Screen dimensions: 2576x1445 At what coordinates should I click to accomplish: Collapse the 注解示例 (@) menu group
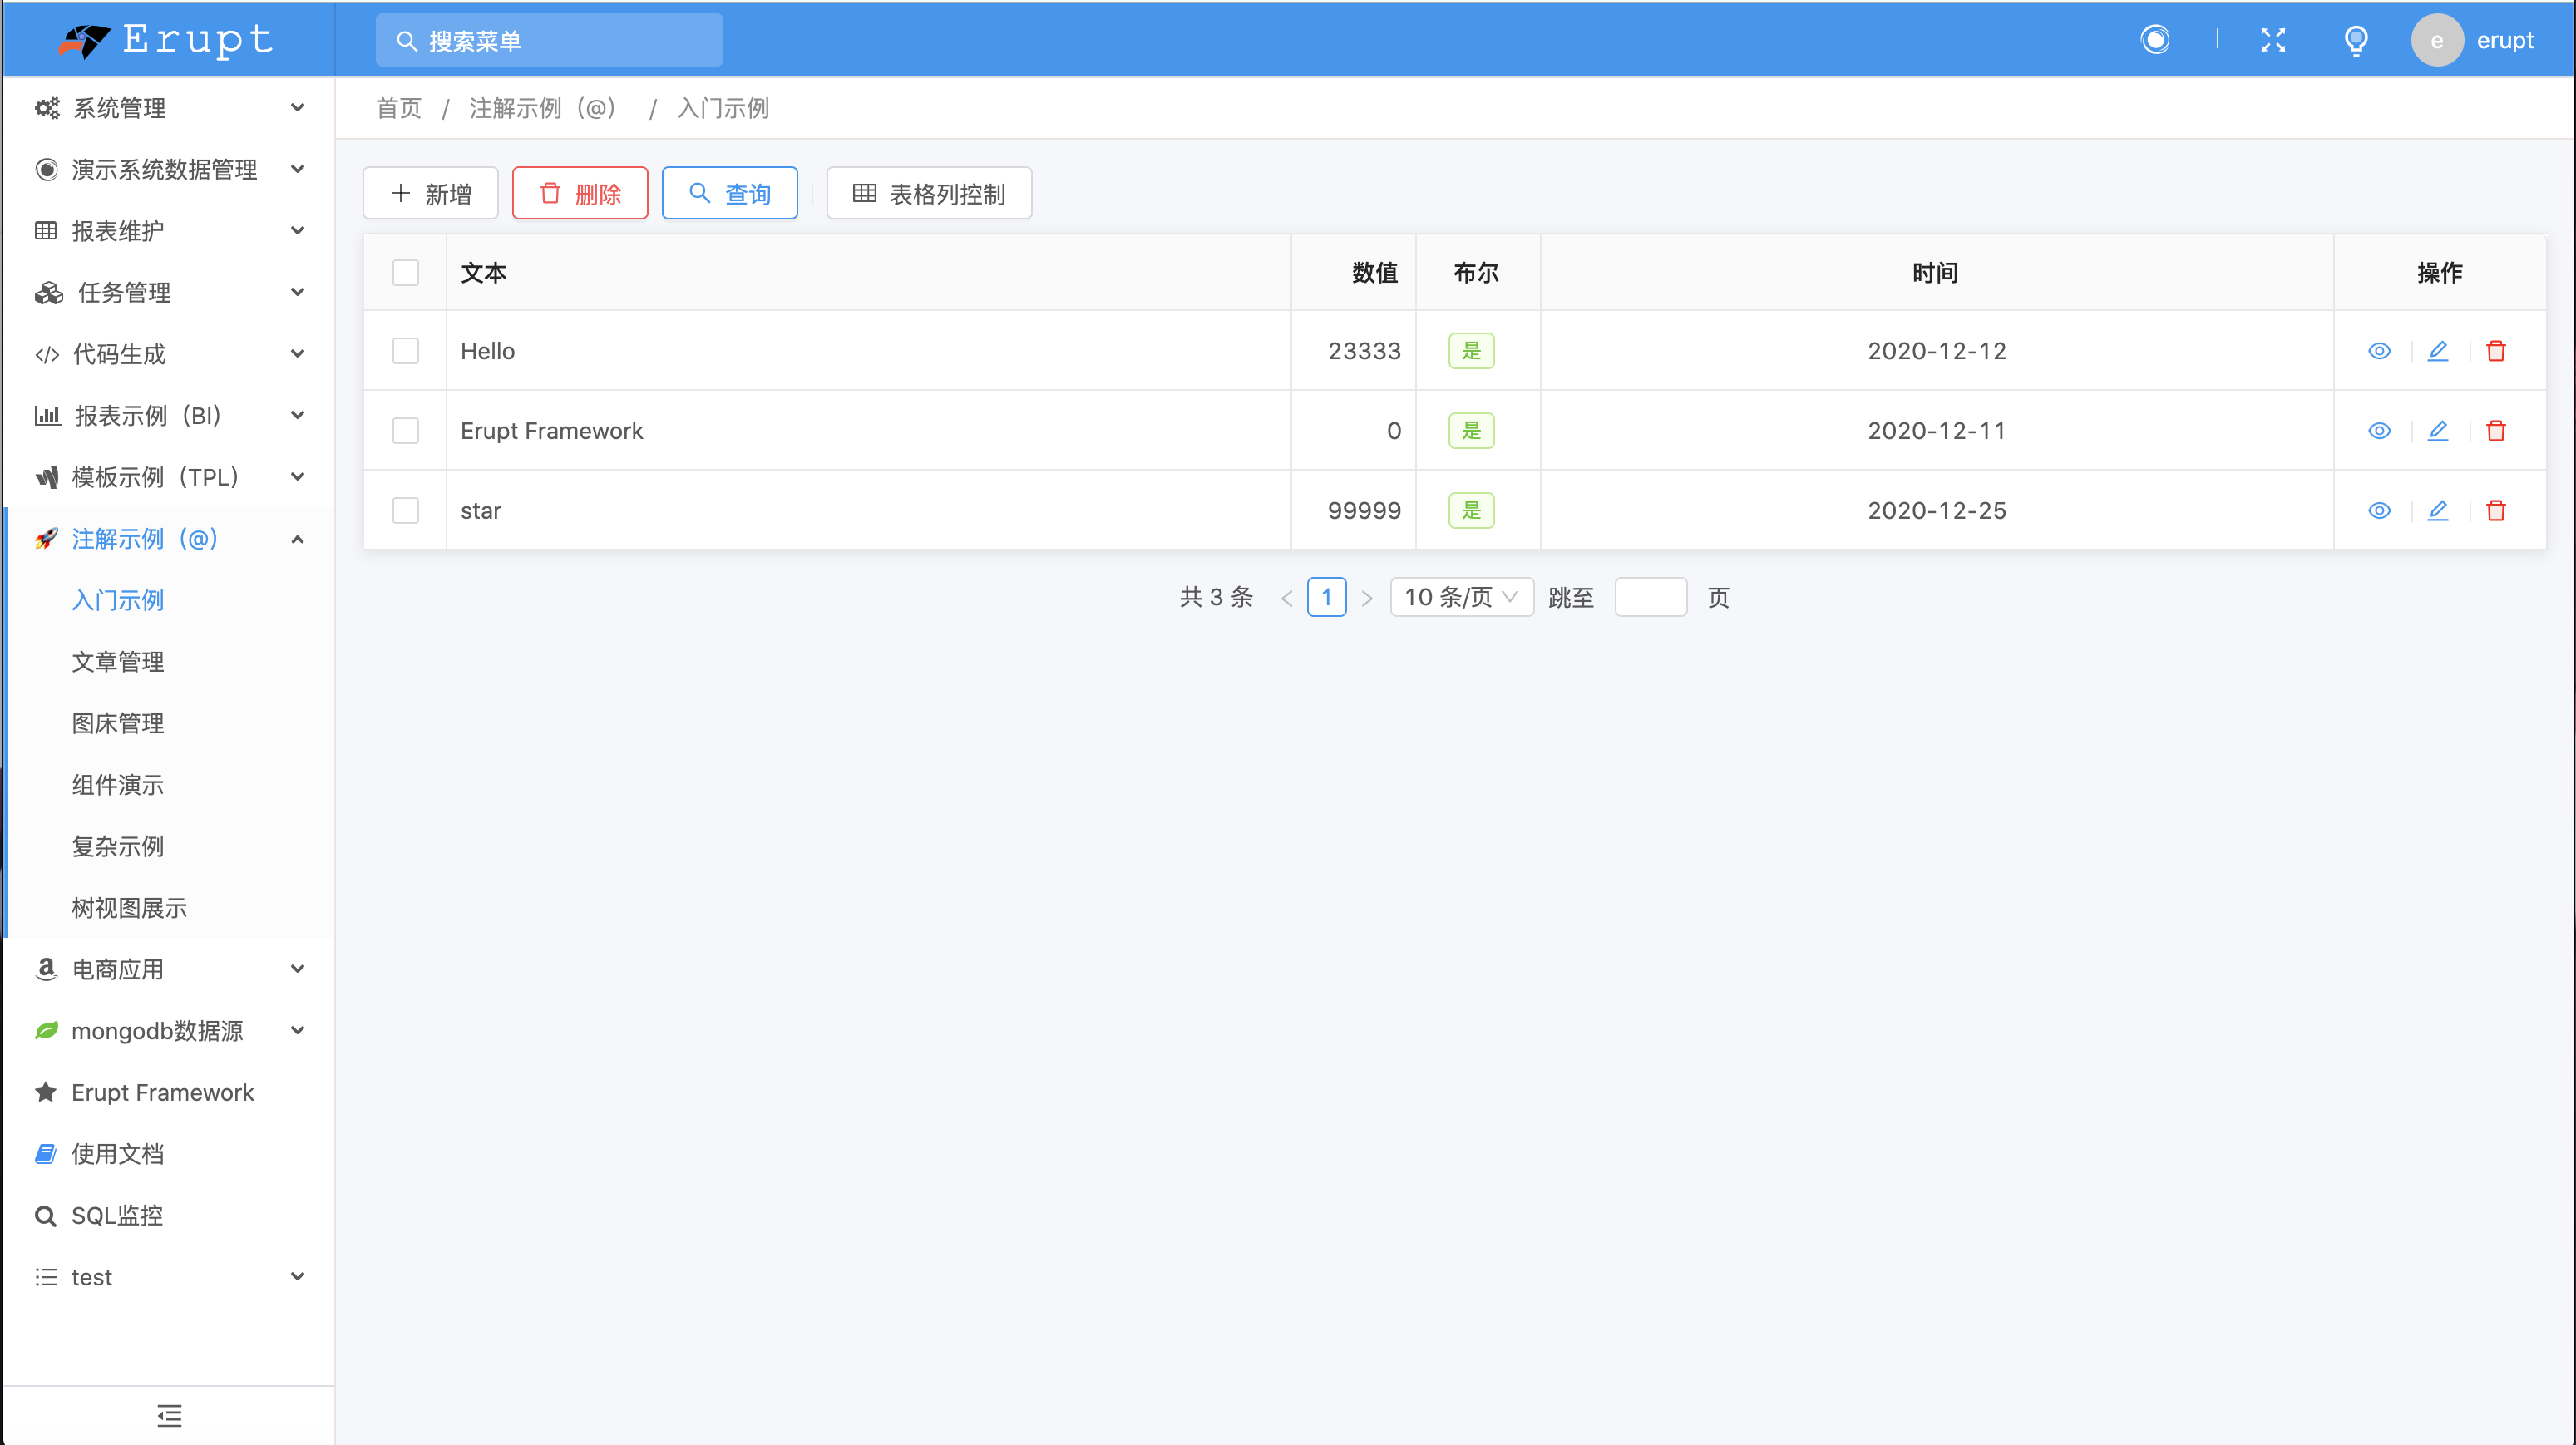coord(168,539)
